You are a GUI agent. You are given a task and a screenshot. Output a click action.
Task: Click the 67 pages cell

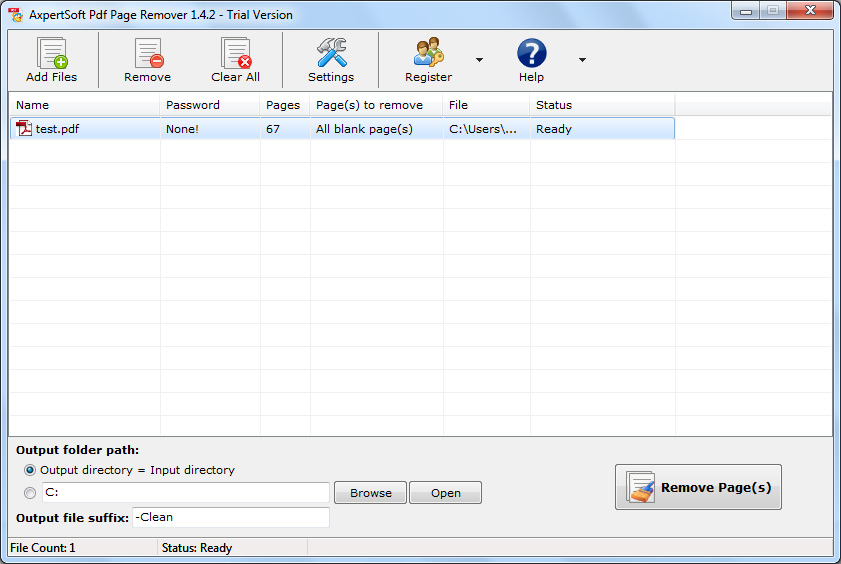[285, 129]
